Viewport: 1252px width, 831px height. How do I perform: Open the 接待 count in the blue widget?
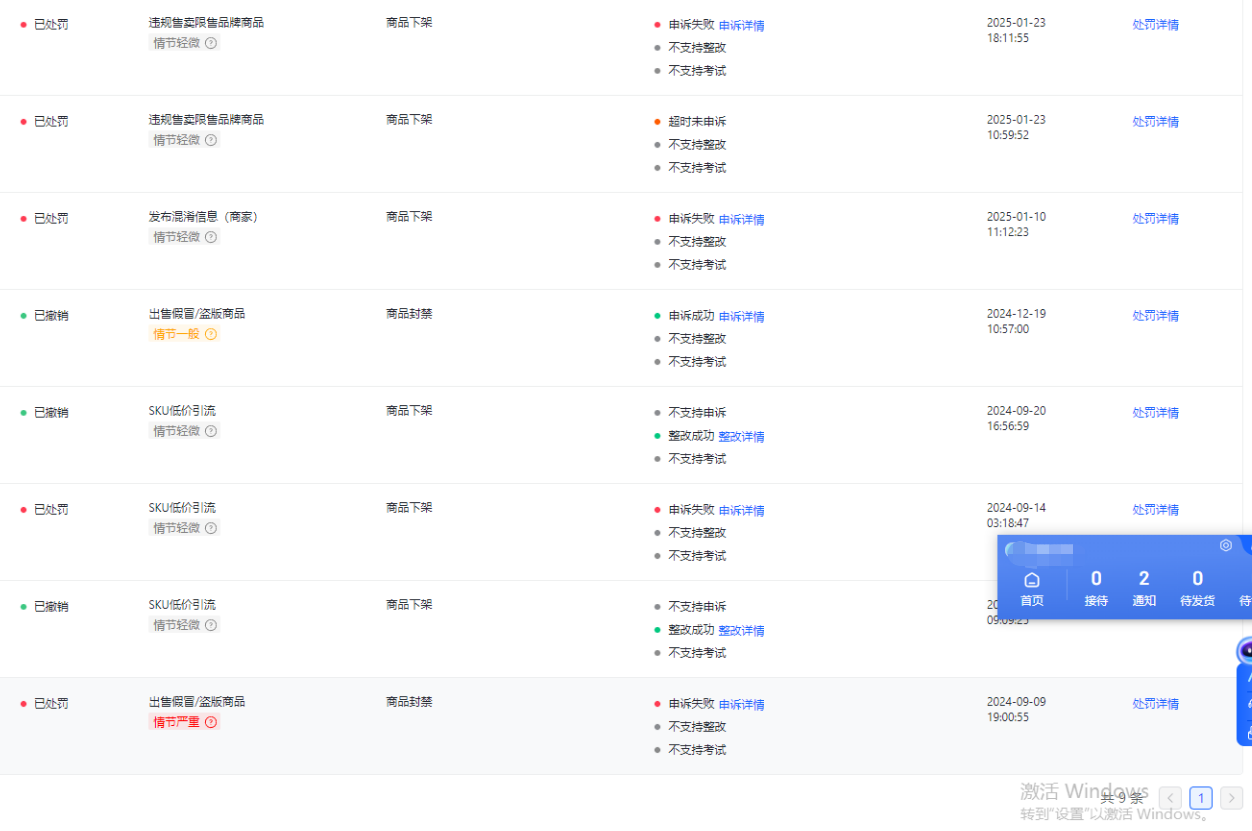(x=1096, y=587)
